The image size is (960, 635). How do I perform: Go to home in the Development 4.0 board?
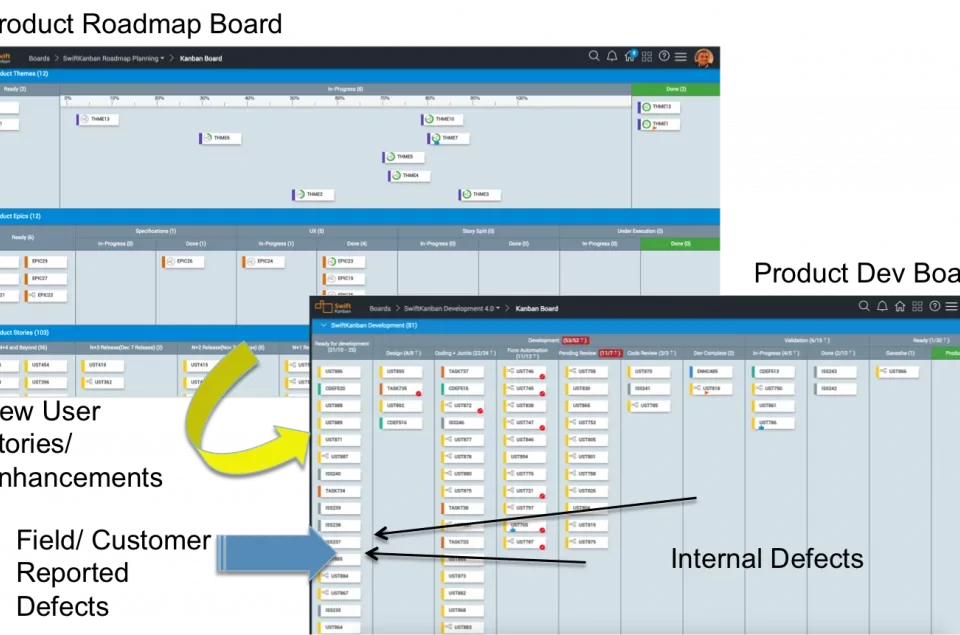tap(900, 306)
